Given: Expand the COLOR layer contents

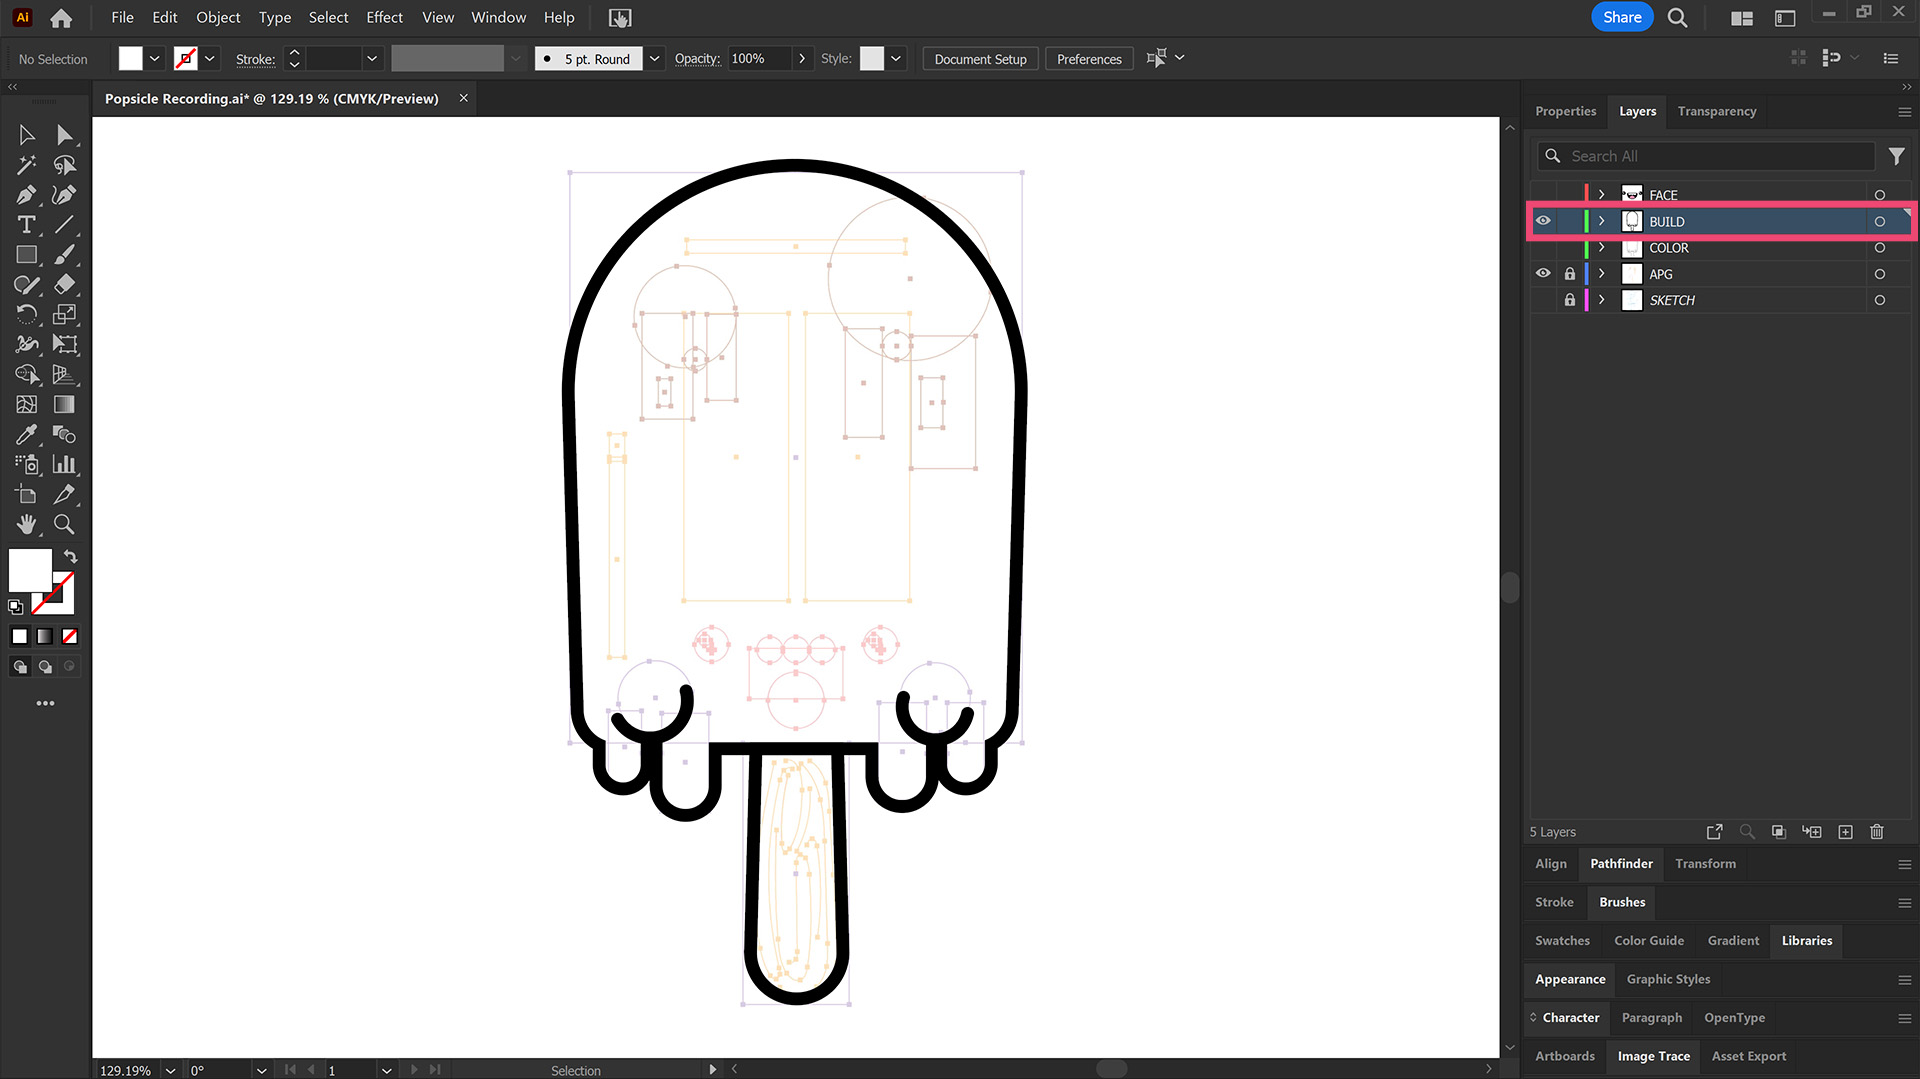Looking at the screenshot, I should click(x=1602, y=248).
